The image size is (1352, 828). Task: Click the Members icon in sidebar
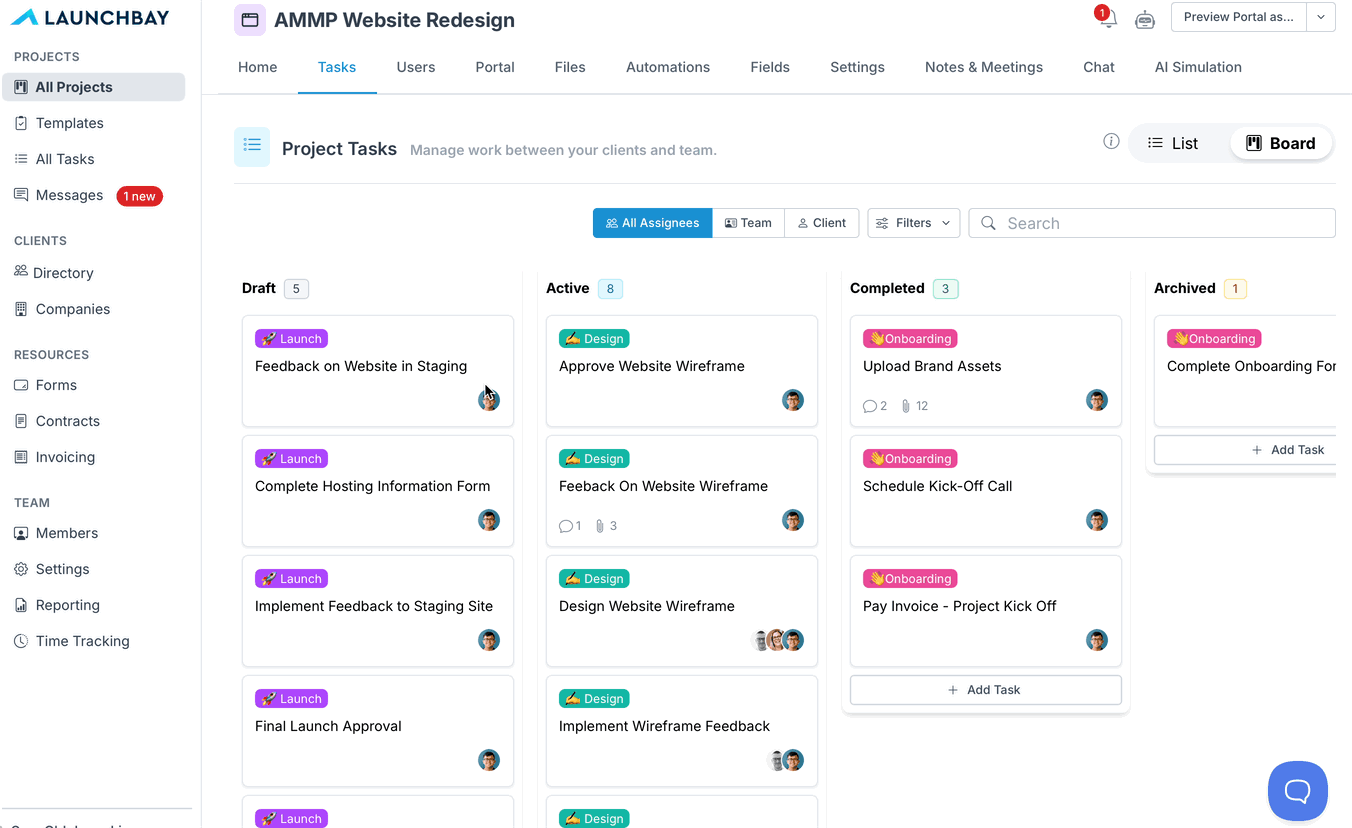pos(21,533)
